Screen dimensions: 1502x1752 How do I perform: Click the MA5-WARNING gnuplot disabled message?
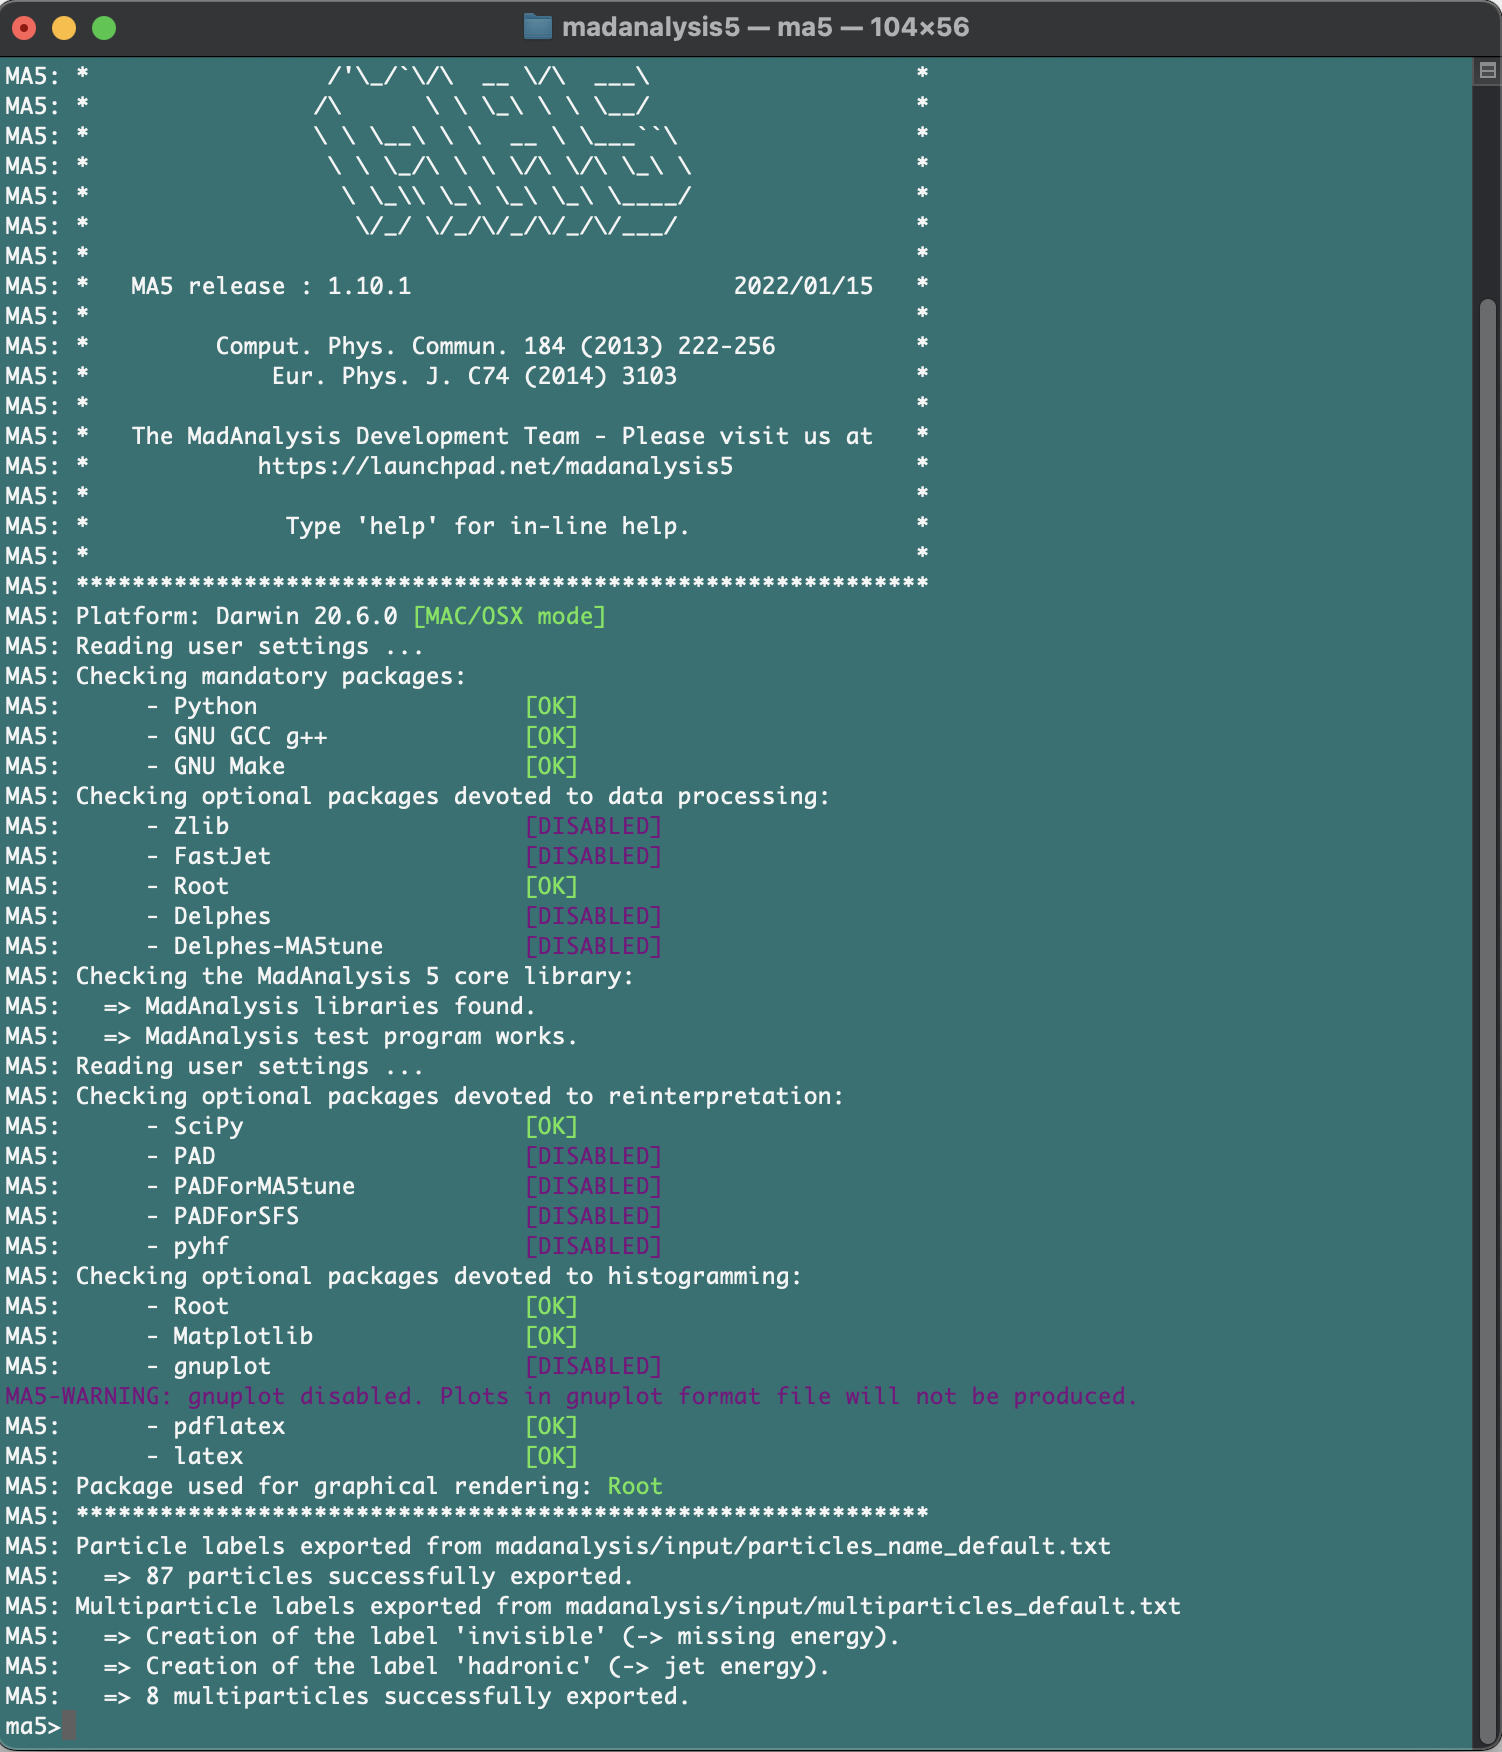pyautogui.click(x=571, y=1396)
